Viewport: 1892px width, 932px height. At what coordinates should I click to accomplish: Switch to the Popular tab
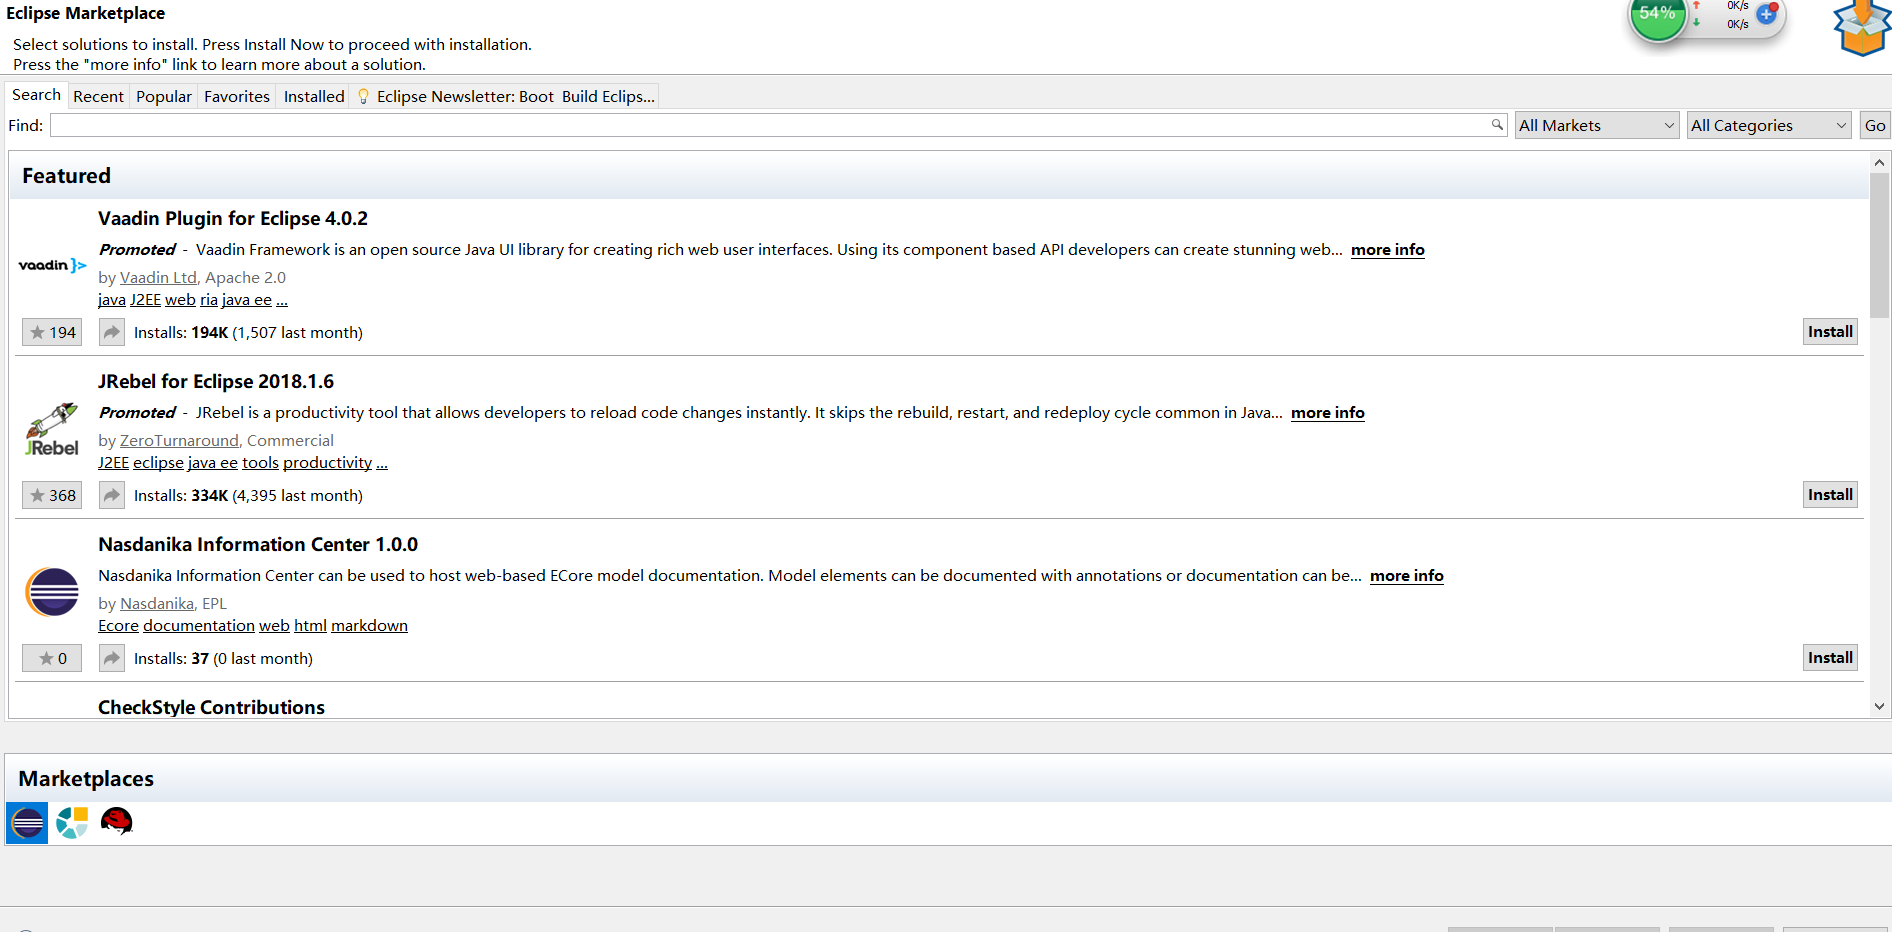(164, 96)
